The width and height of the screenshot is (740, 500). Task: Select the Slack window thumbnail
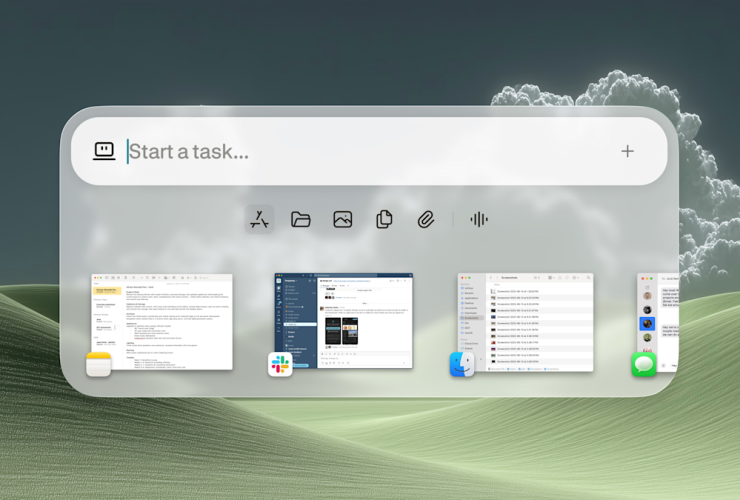(344, 321)
